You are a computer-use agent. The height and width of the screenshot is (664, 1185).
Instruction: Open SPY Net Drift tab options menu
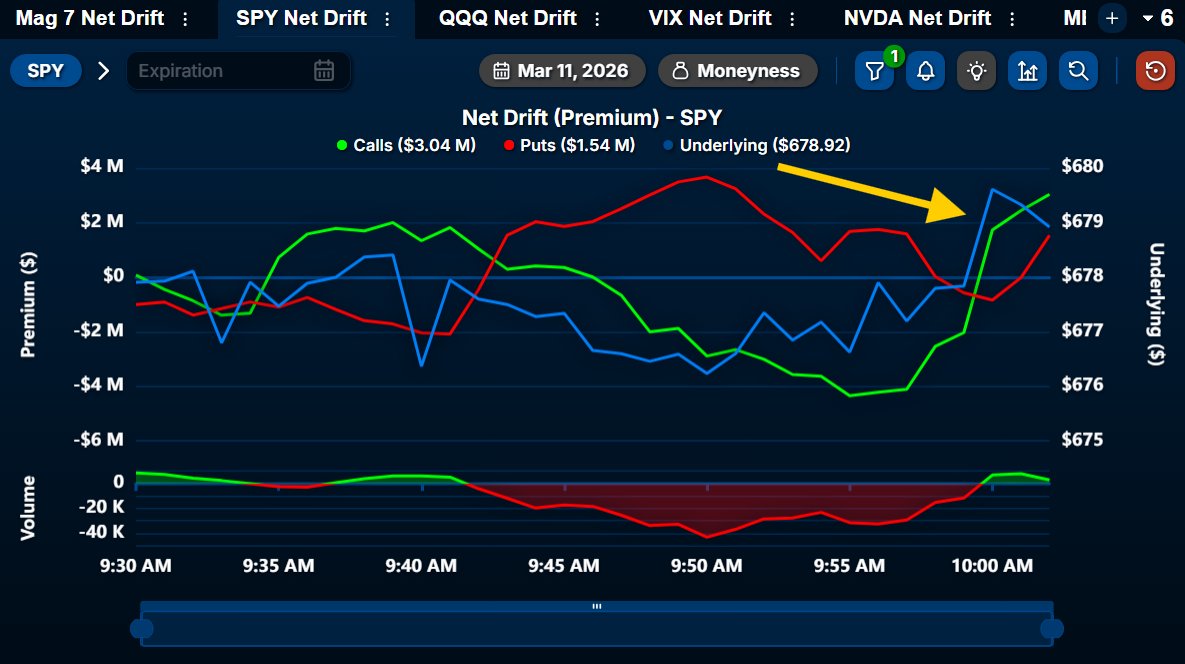click(388, 19)
